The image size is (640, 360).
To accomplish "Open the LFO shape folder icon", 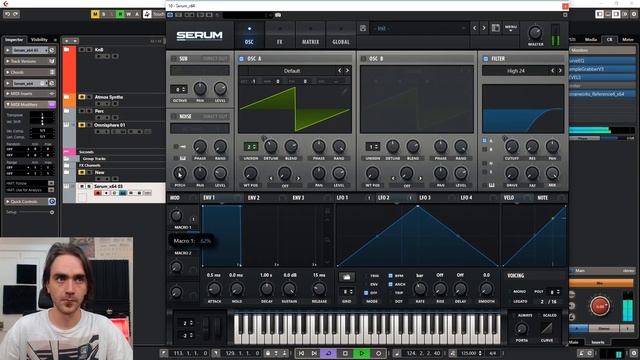I will (347, 277).
